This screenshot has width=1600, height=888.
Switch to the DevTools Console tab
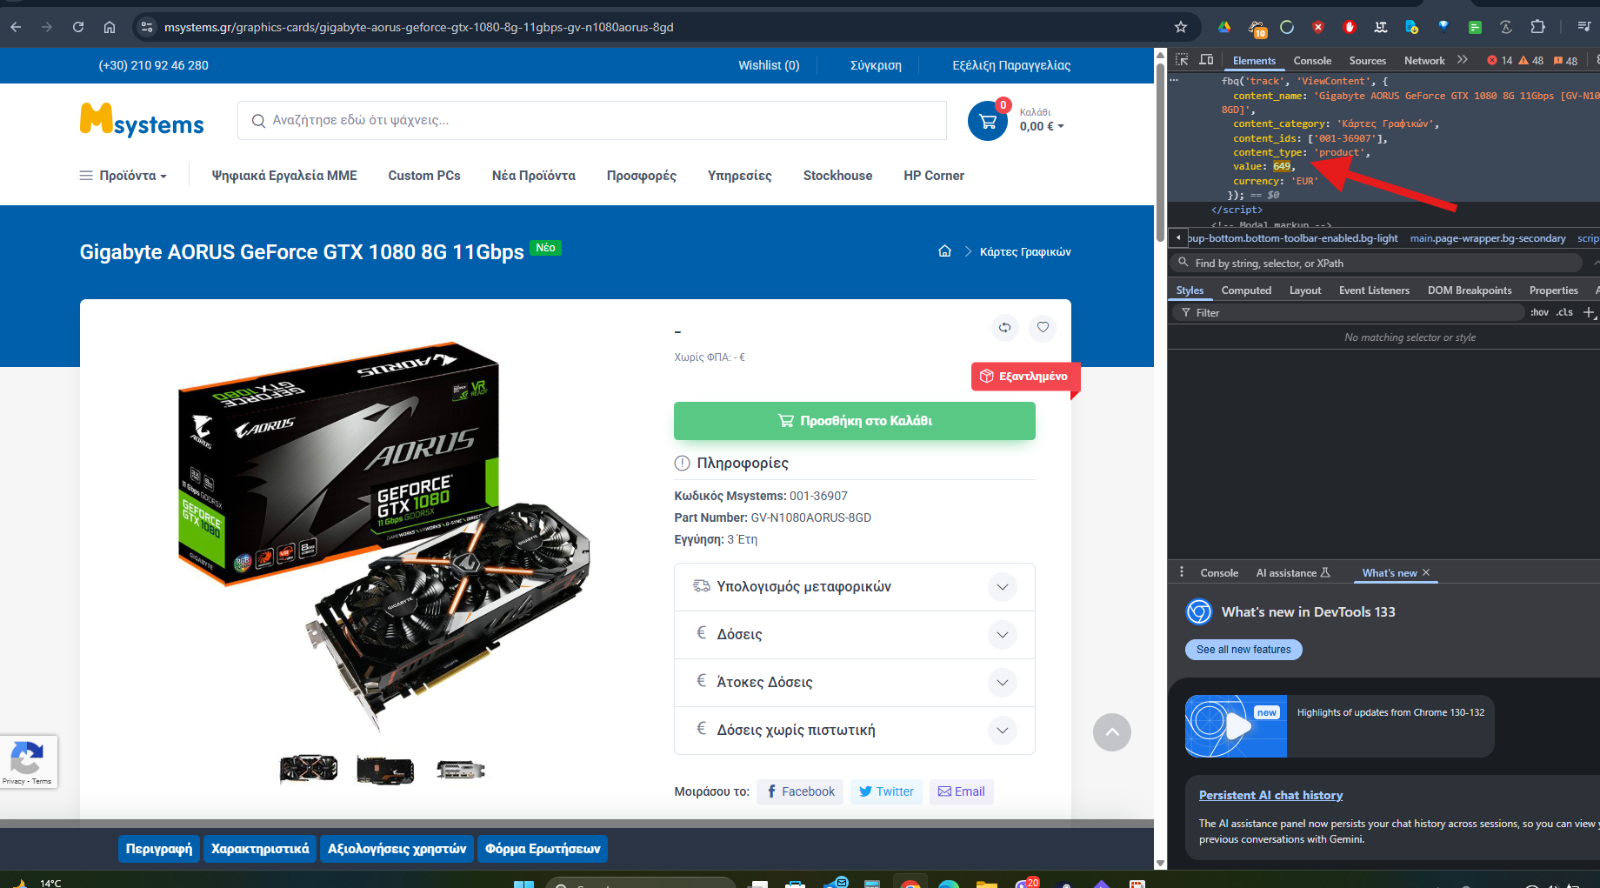(x=1312, y=61)
